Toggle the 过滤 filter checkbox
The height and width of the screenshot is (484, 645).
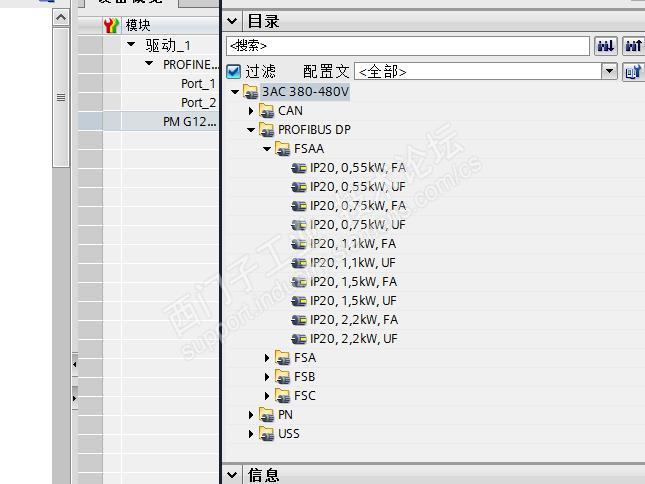234,72
